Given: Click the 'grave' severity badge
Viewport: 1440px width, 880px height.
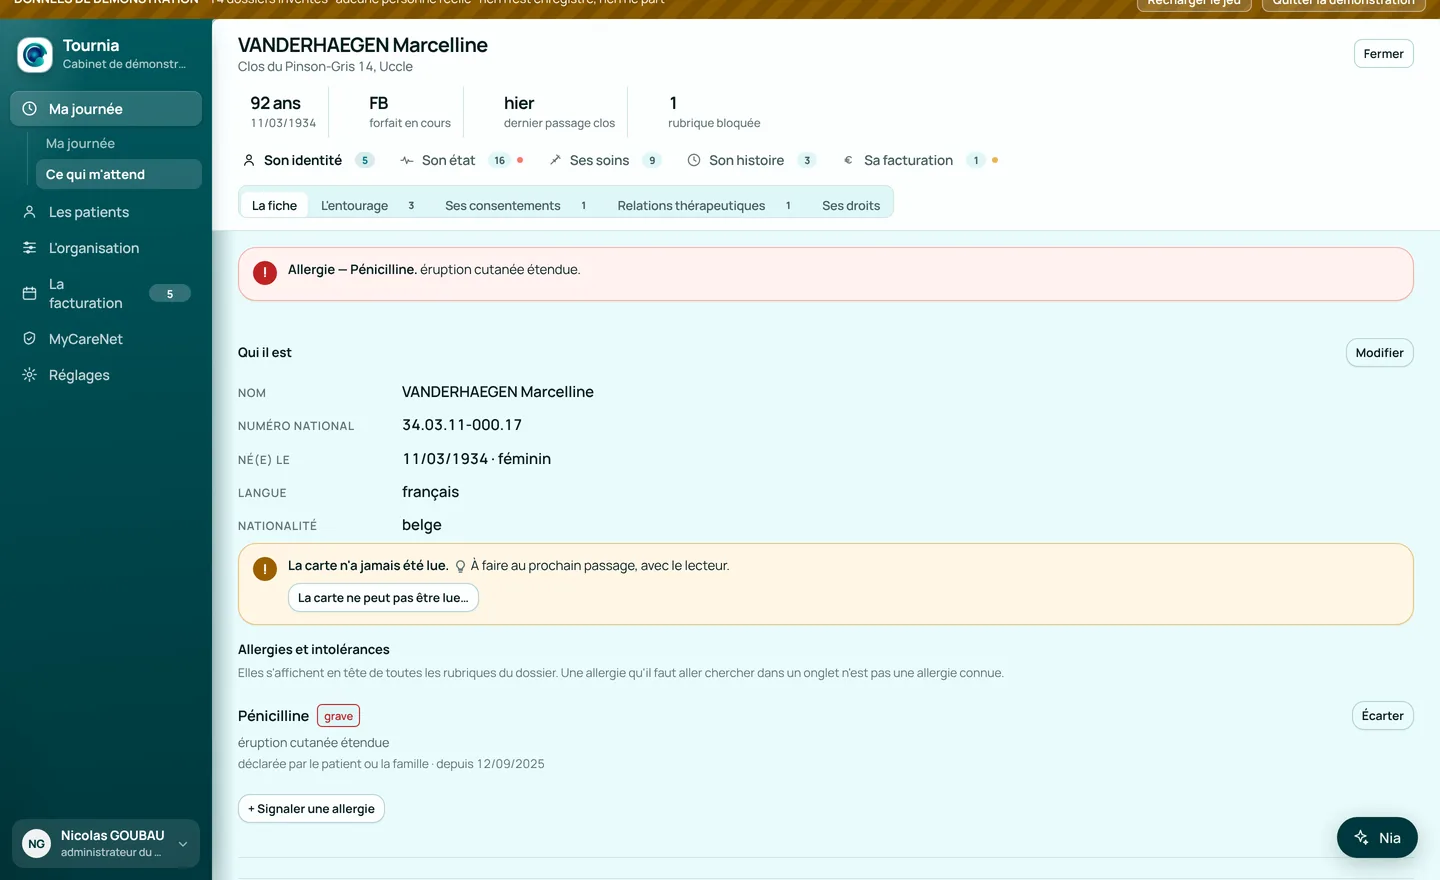Looking at the screenshot, I should (x=338, y=716).
